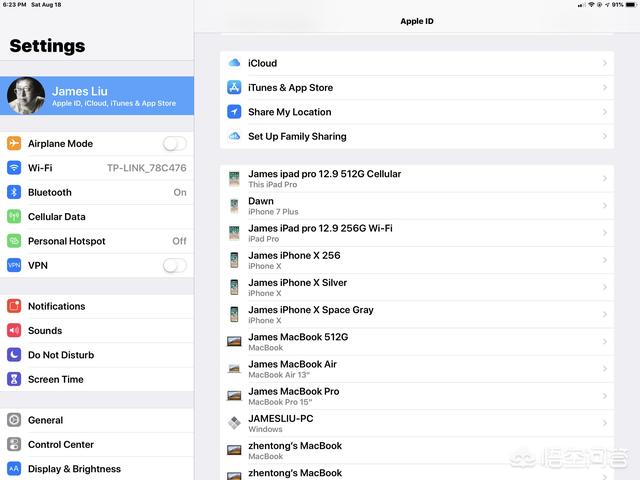The height and width of the screenshot is (480, 640).
Task: Tap the Airplane Mode orange icon
Action: (x=14, y=143)
